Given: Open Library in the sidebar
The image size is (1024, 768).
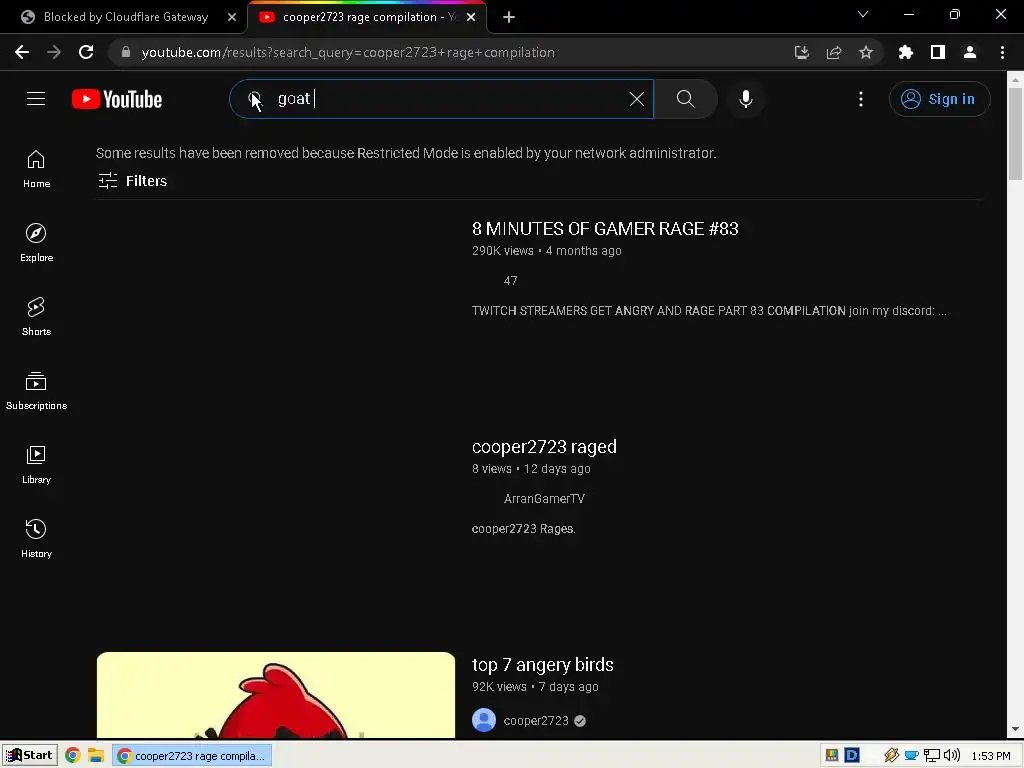Looking at the screenshot, I should coord(36,465).
